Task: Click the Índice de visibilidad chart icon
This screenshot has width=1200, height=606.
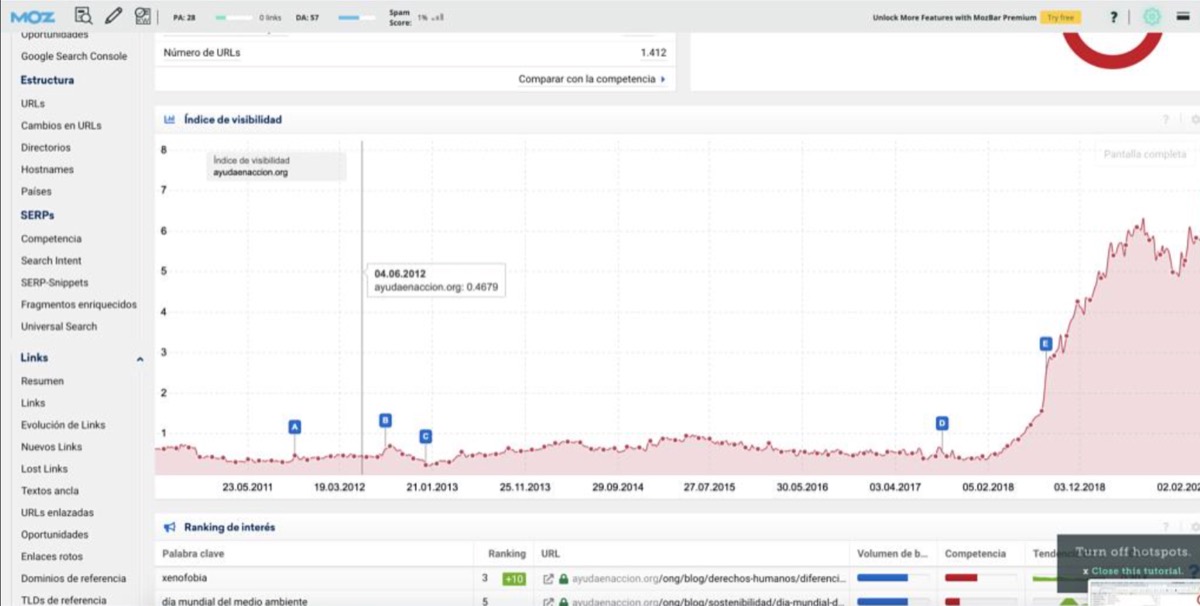Action: (x=169, y=119)
